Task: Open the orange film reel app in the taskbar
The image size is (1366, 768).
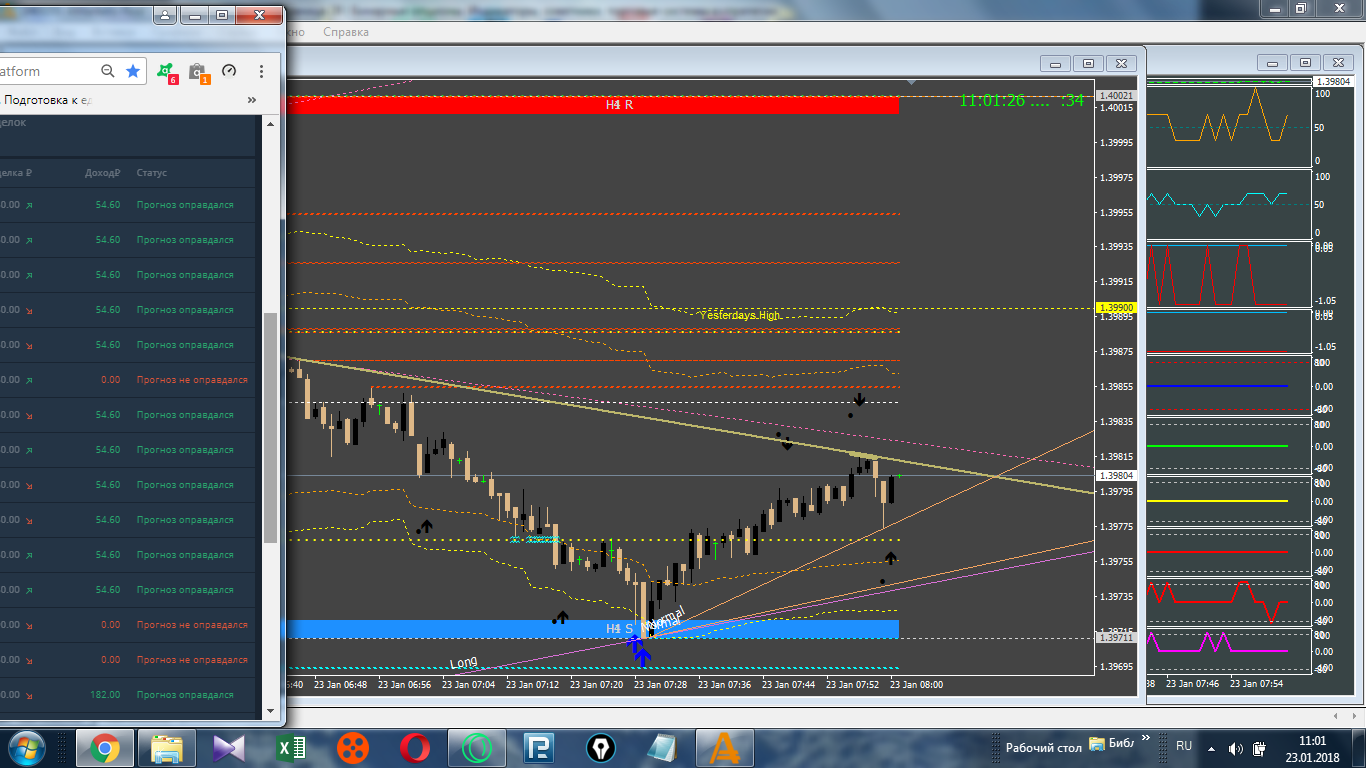Action: pyautogui.click(x=353, y=747)
